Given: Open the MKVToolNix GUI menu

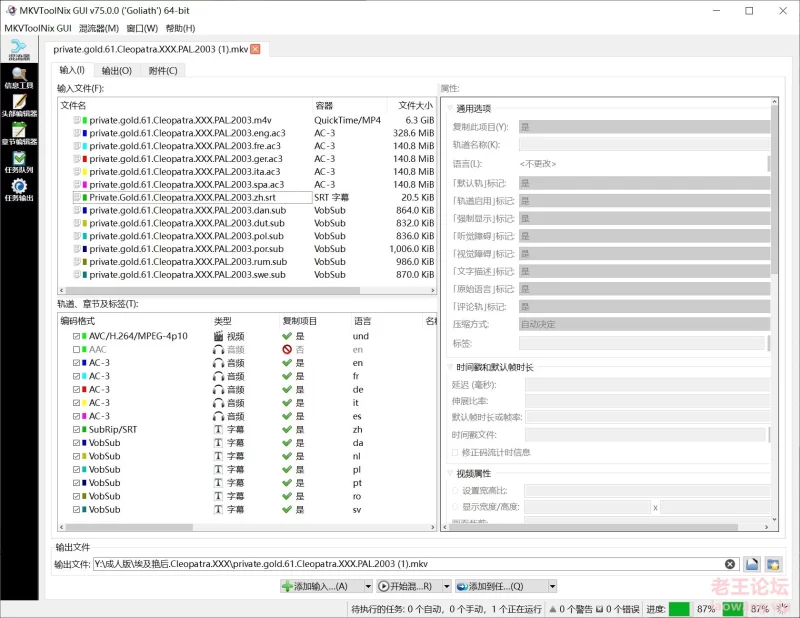Looking at the screenshot, I should pyautogui.click(x=38, y=28).
